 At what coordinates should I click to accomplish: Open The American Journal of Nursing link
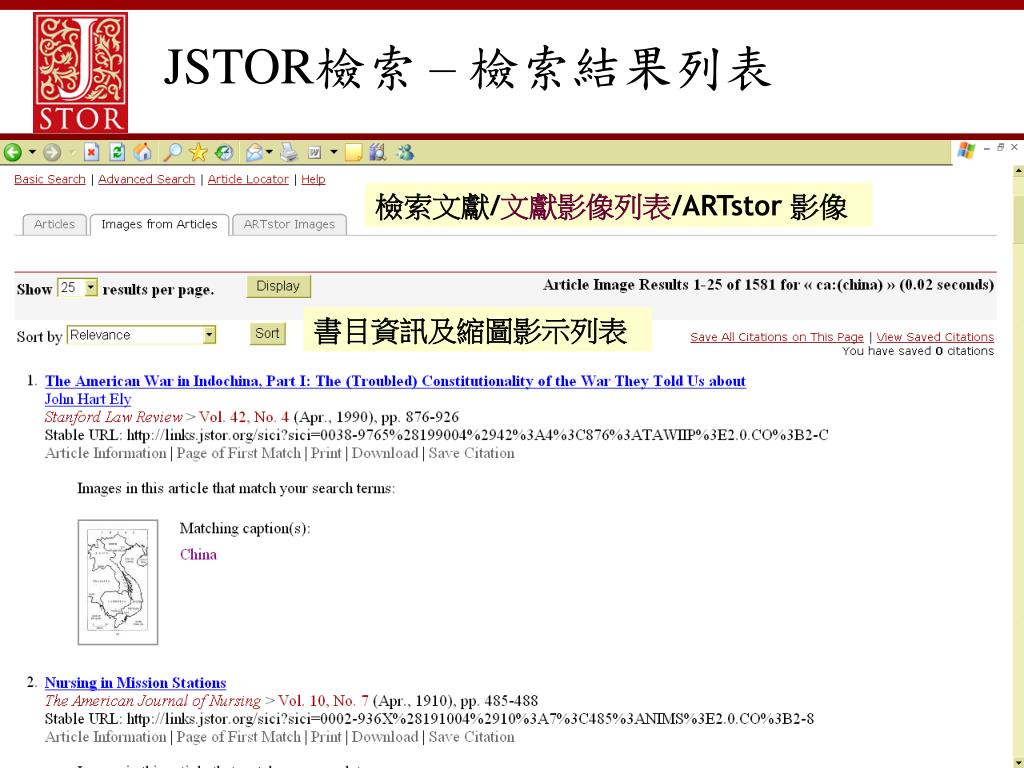point(153,701)
